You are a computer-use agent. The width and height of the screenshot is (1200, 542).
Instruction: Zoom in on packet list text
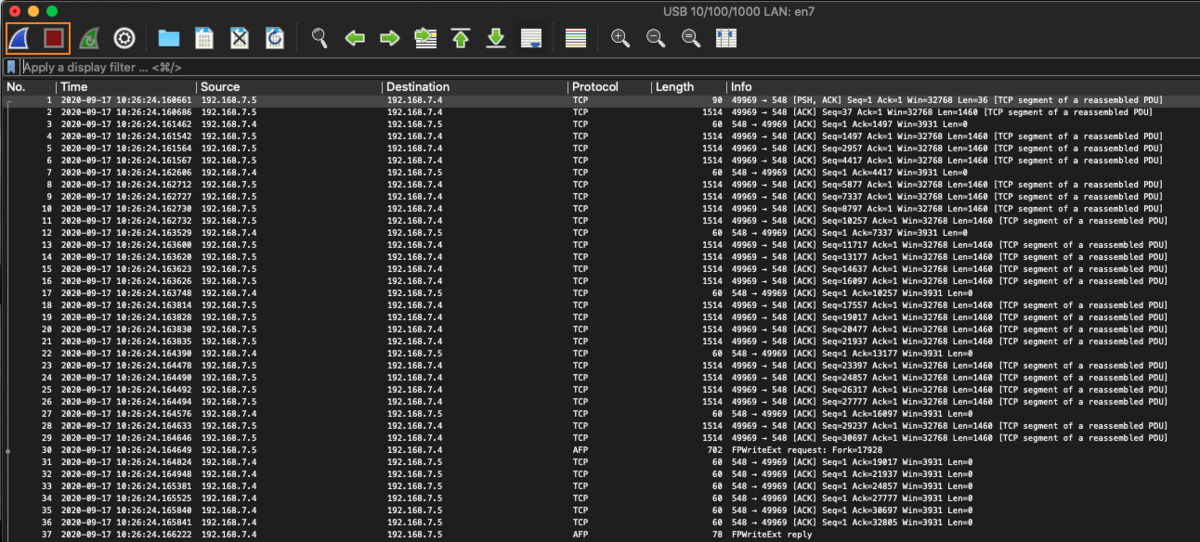pos(620,38)
